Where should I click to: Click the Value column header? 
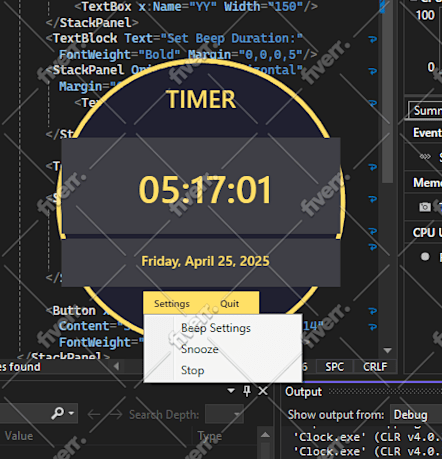(x=19, y=436)
